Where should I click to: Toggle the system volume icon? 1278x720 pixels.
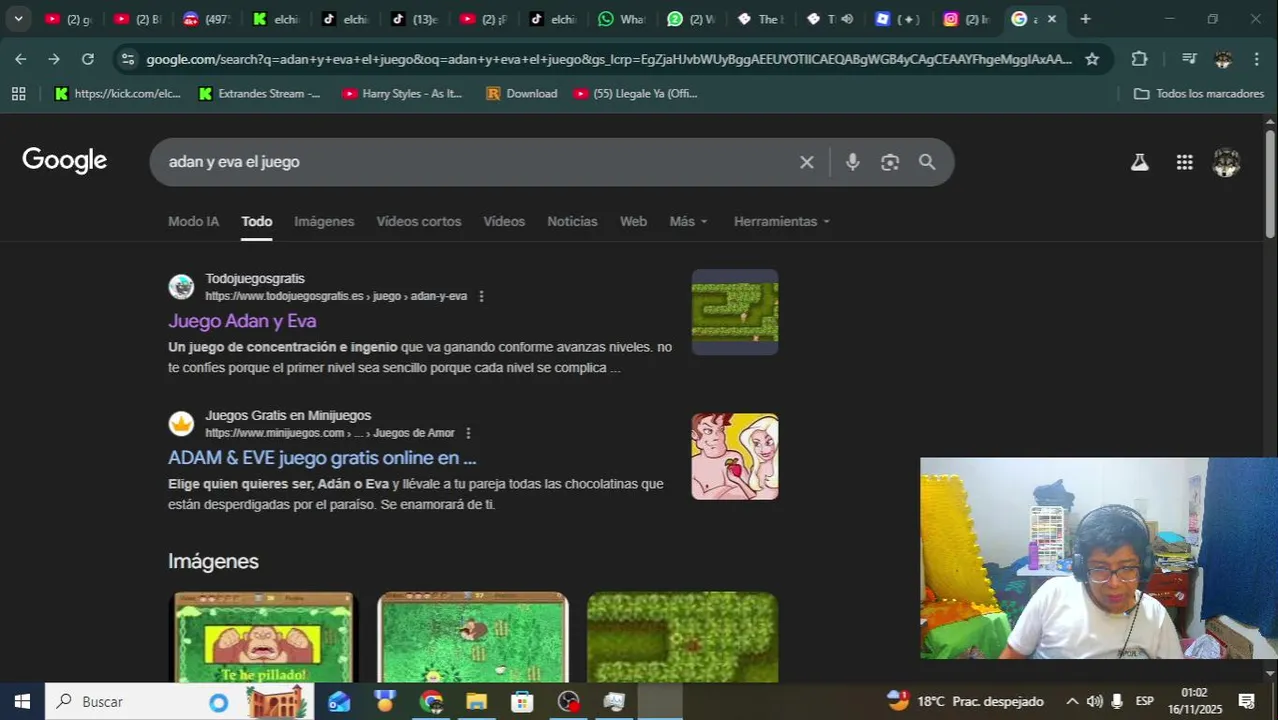[x=1094, y=701]
